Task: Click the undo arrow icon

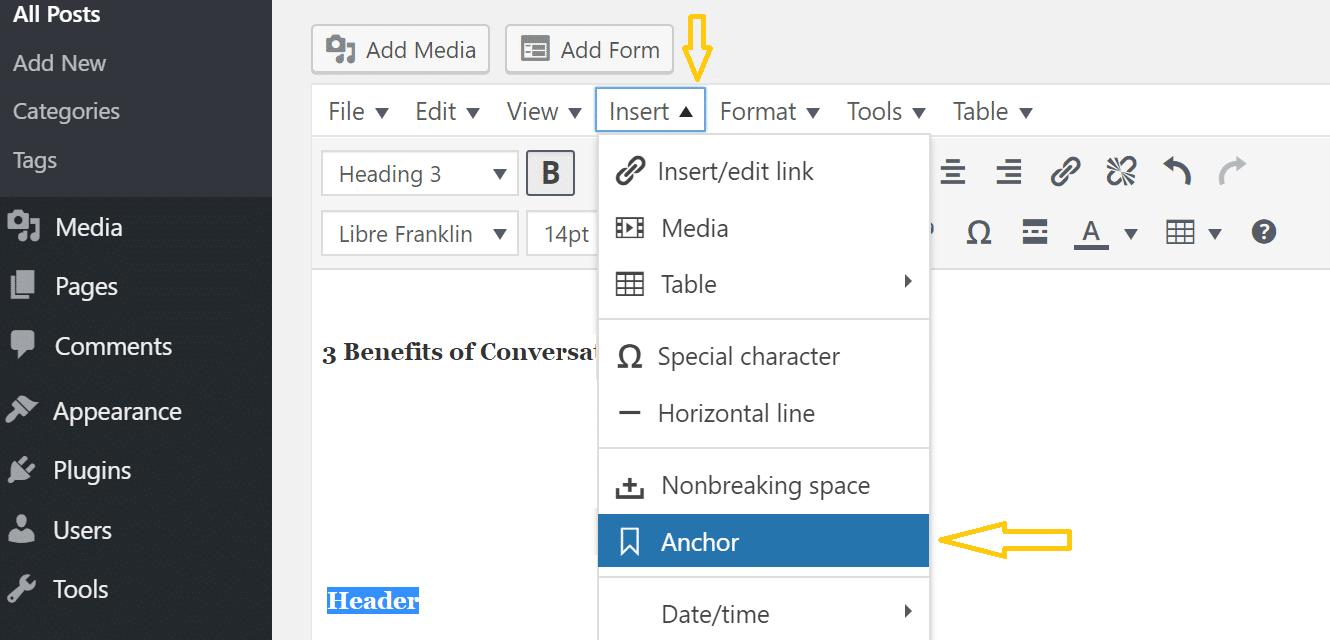Action: coord(1177,172)
